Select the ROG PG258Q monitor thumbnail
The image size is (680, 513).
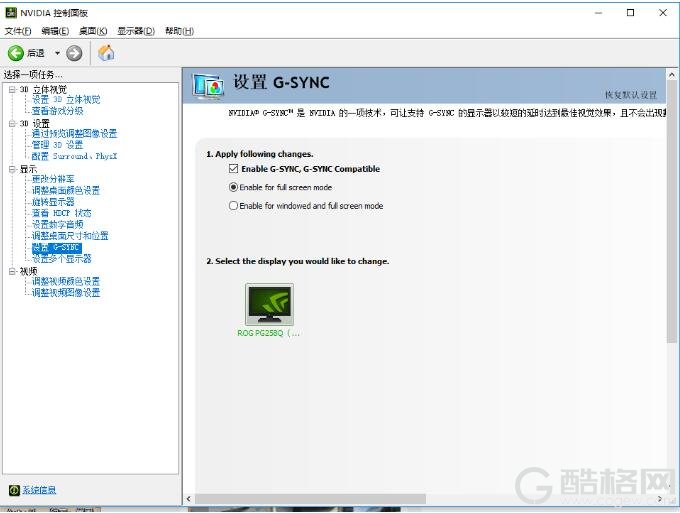pyautogui.click(x=269, y=304)
